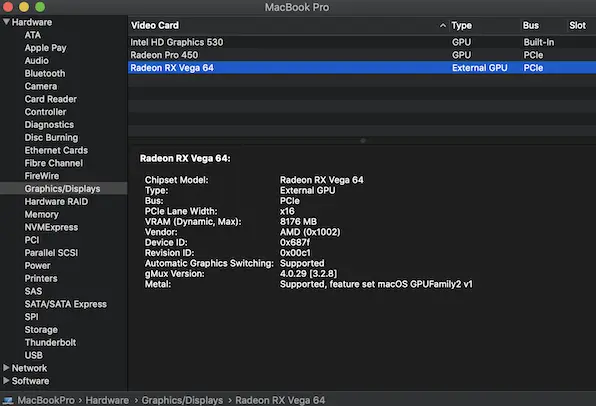
Task: Select Bluetooth in the sidebar
Action: tap(45, 73)
